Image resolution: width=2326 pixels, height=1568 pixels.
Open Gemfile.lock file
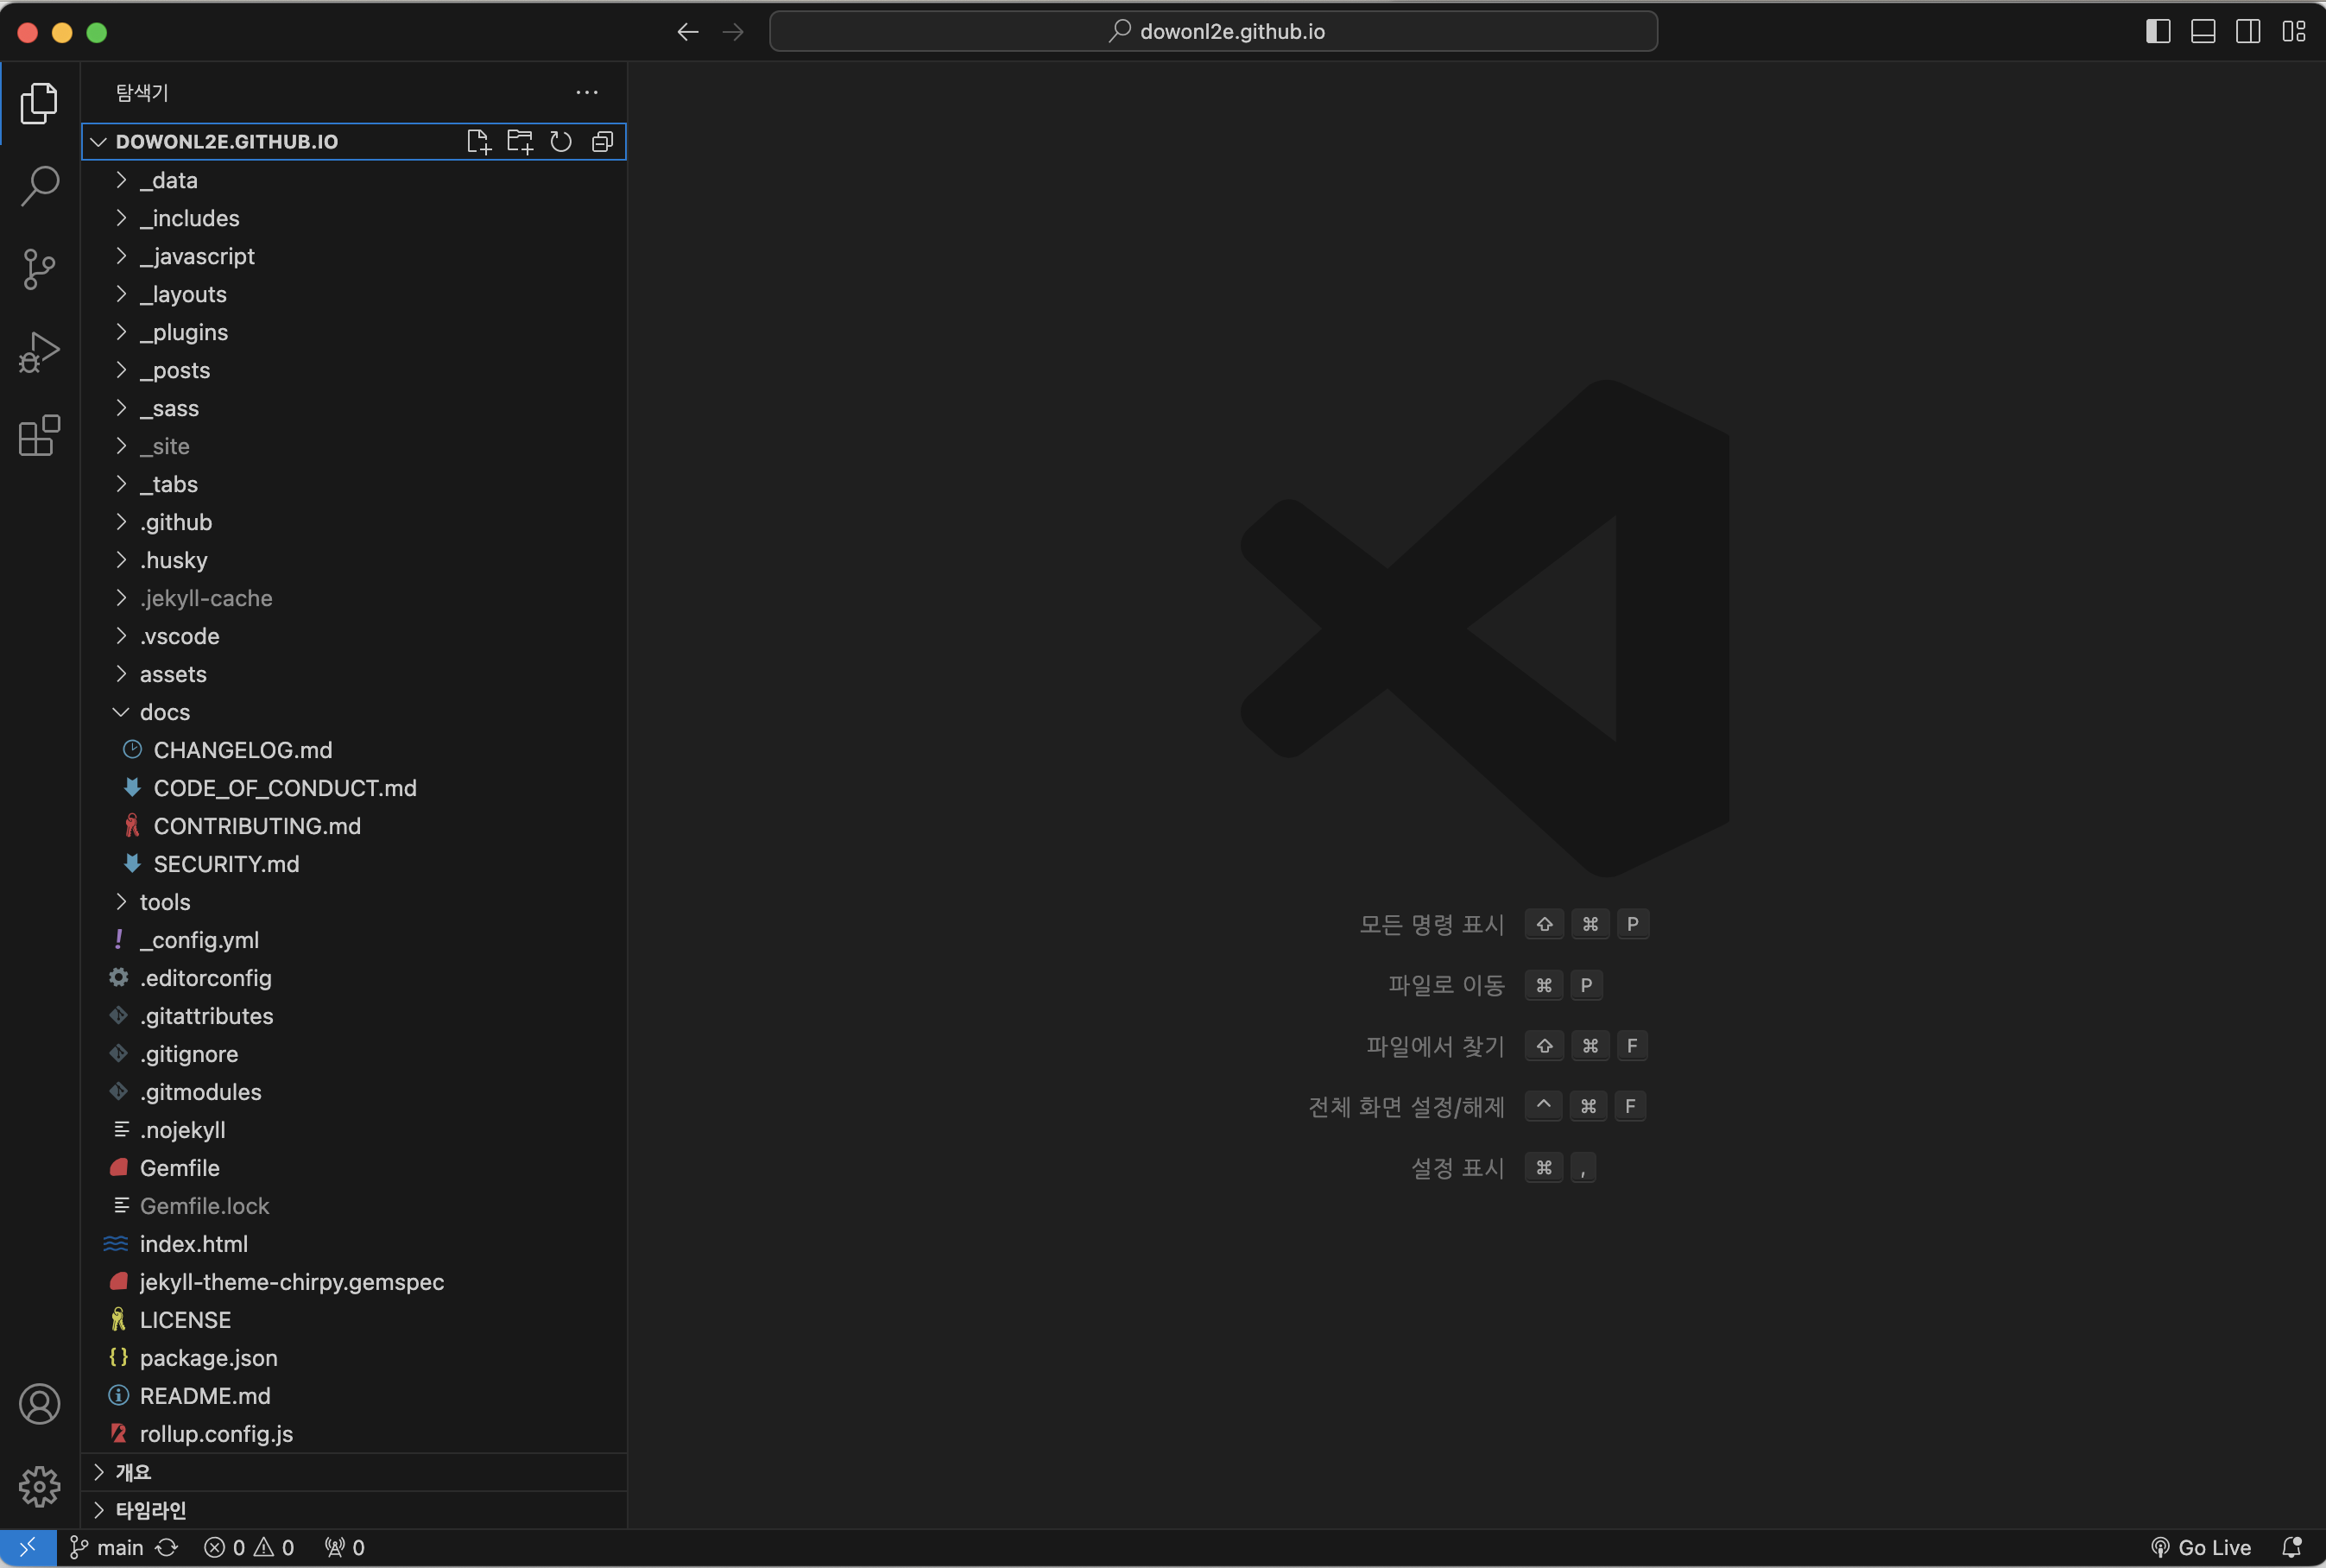click(x=354, y=1207)
